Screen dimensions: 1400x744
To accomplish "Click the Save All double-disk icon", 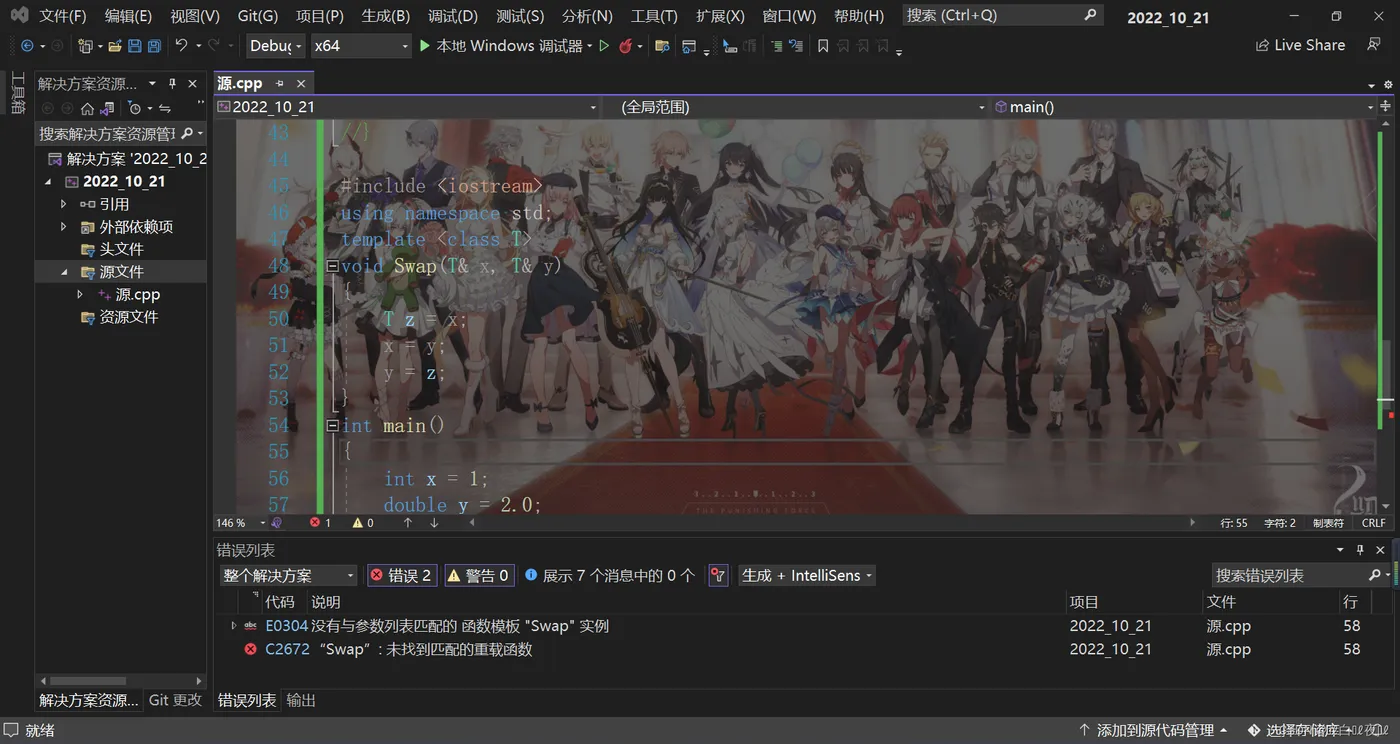I will click(154, 46).
